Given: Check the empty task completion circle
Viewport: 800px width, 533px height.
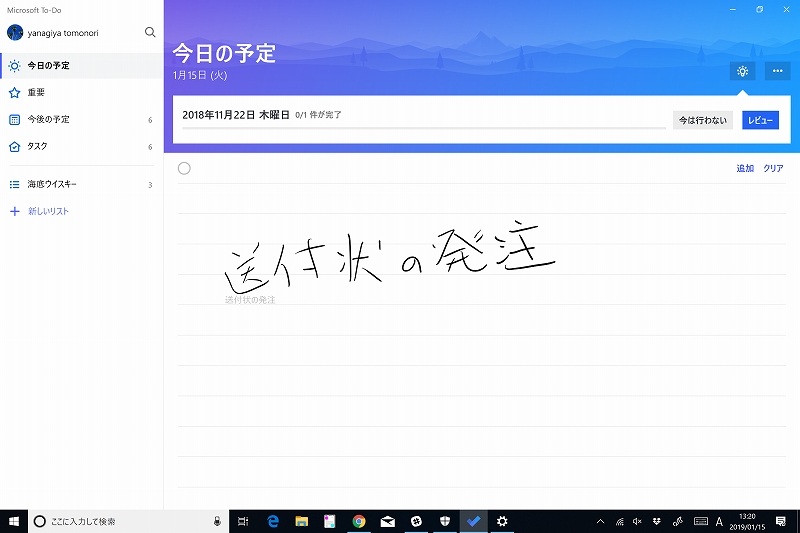Looking at the screenshot, I should [184, 168].
